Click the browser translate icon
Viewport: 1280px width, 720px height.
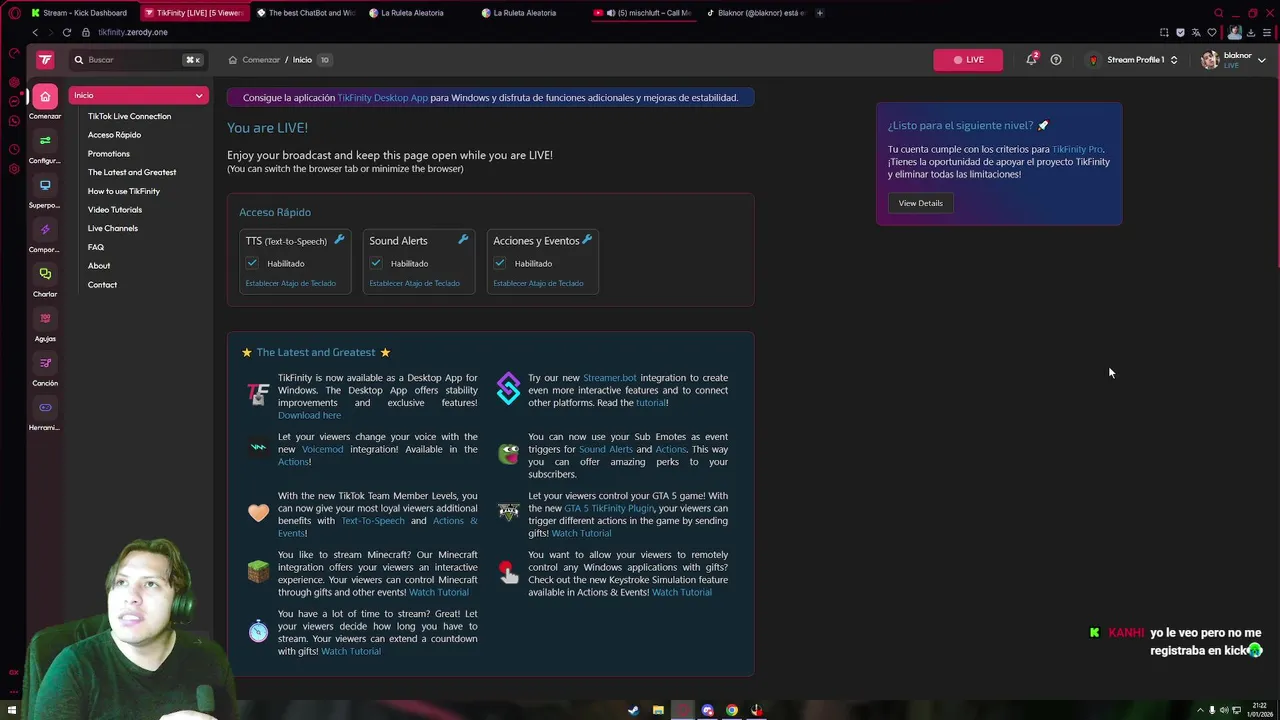tap(1196, 32)
